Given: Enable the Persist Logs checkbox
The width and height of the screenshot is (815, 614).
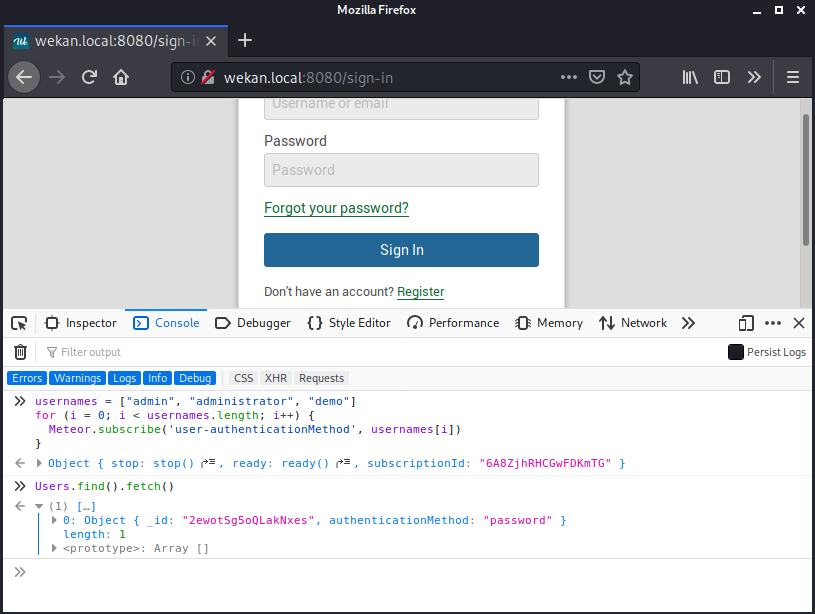Looking at the screenshot, I should click(736, 352).
